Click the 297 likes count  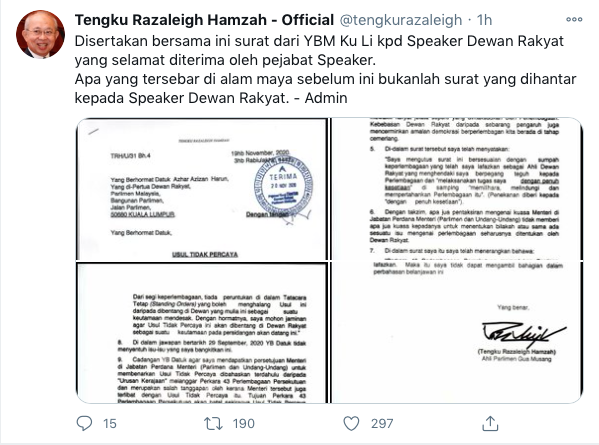(382, 424)
